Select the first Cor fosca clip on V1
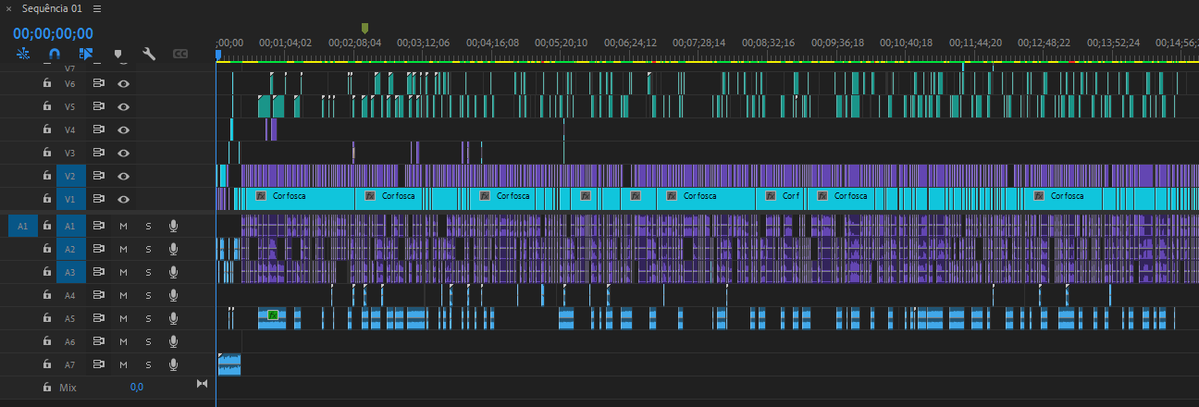 tap(299, 199)
